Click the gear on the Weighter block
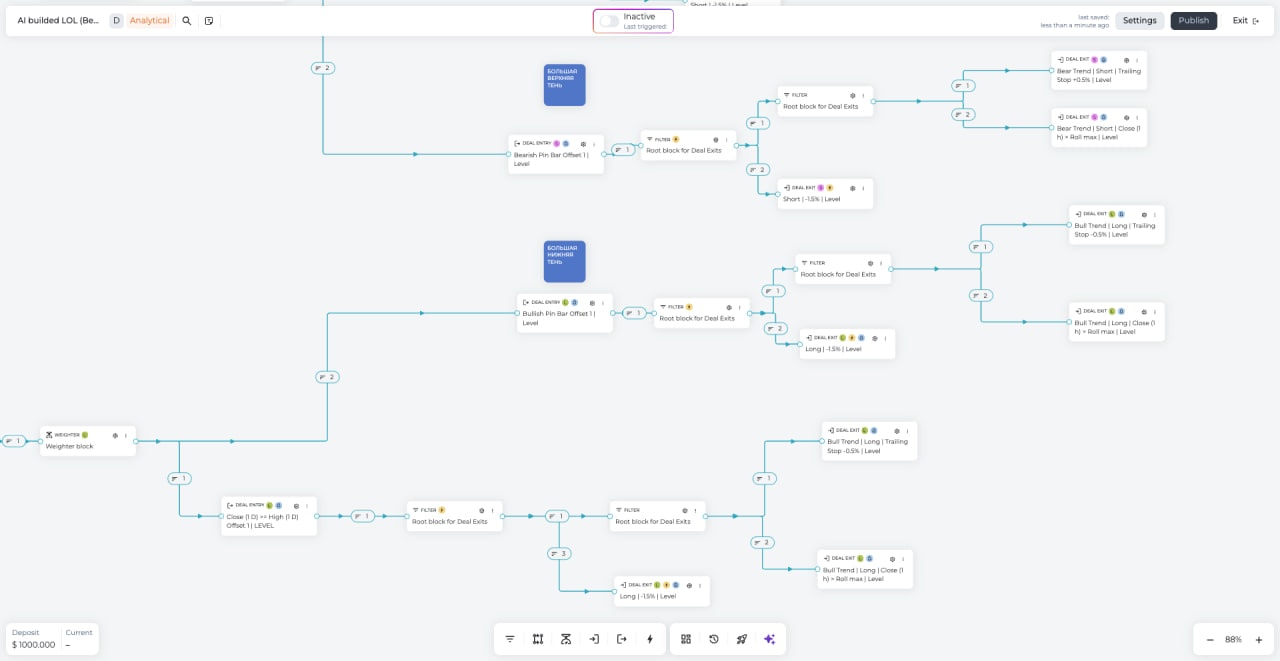Viewport: 1280px width, 661px height. 116,435
